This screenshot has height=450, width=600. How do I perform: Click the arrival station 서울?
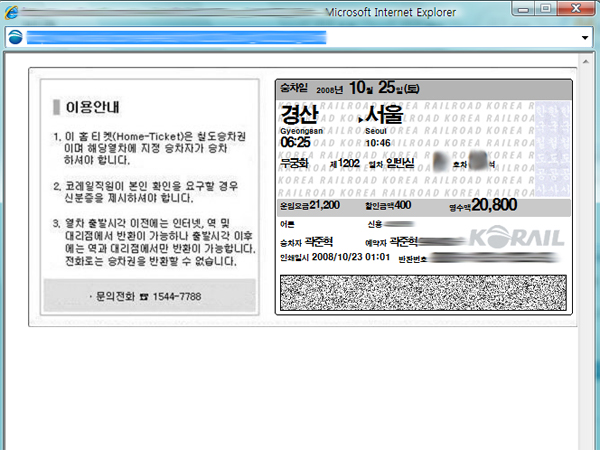click(384, 114)
